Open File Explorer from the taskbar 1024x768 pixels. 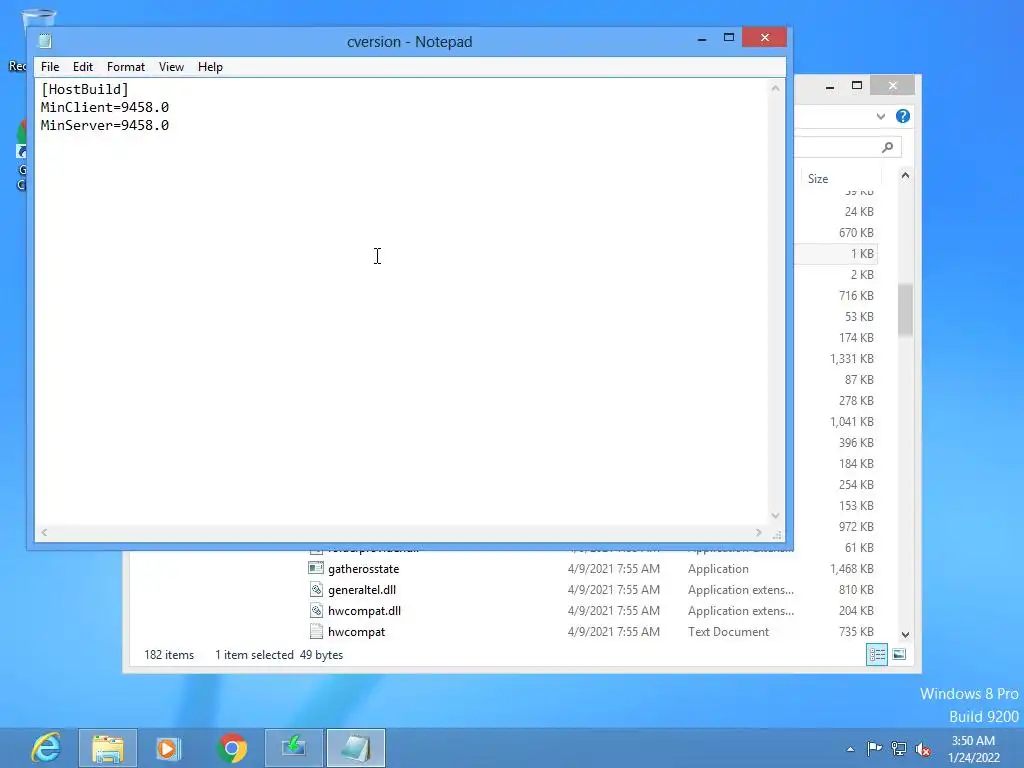[x=108, y=748]
